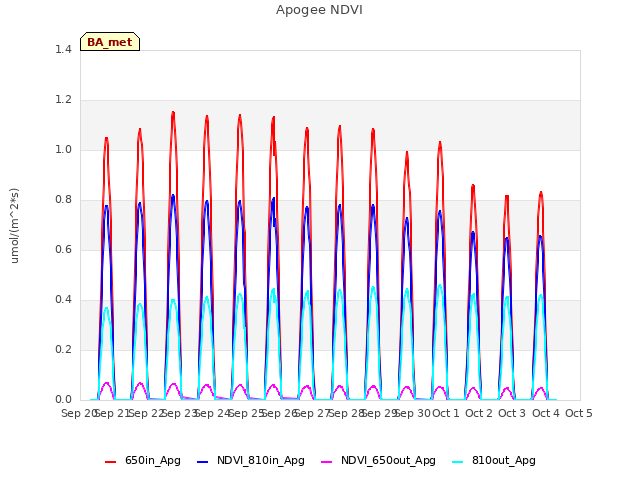Click the Sep 30 x-axis label
Image resolution: width=640 pixels, height=480 pixels.
click(x=413, y=413)
